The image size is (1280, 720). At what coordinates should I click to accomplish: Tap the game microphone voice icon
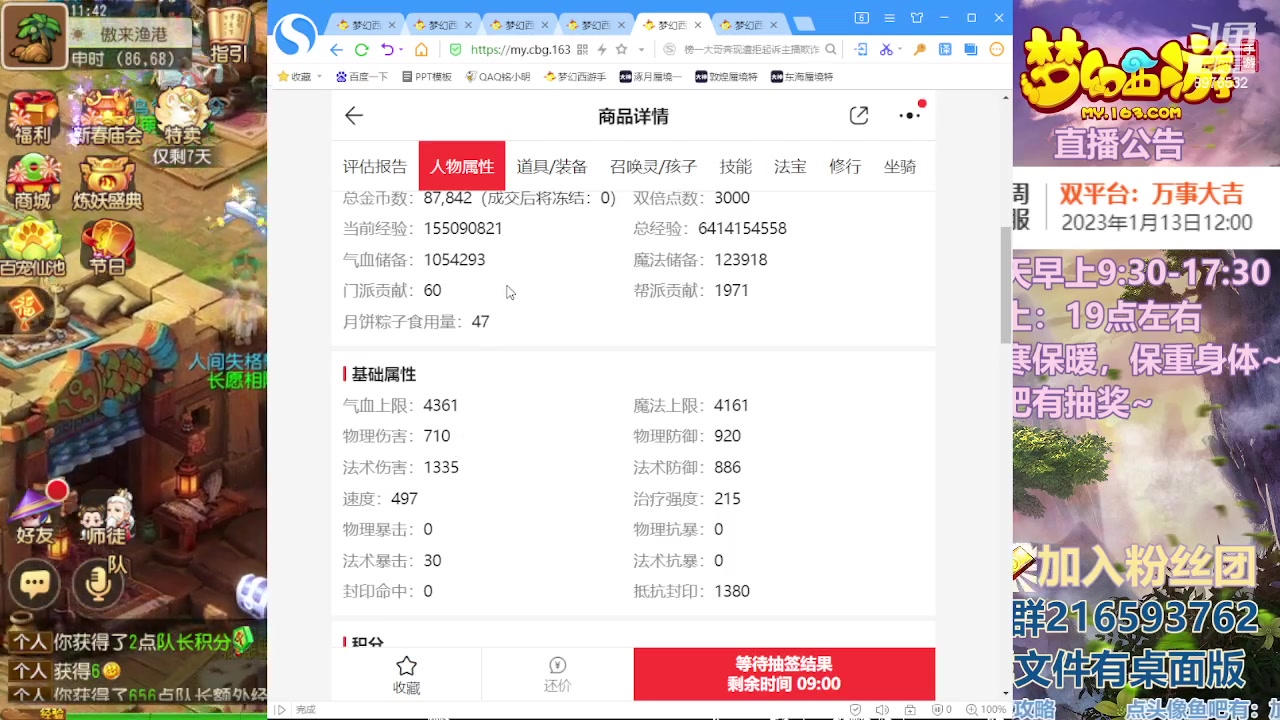(x=98, y=582)
